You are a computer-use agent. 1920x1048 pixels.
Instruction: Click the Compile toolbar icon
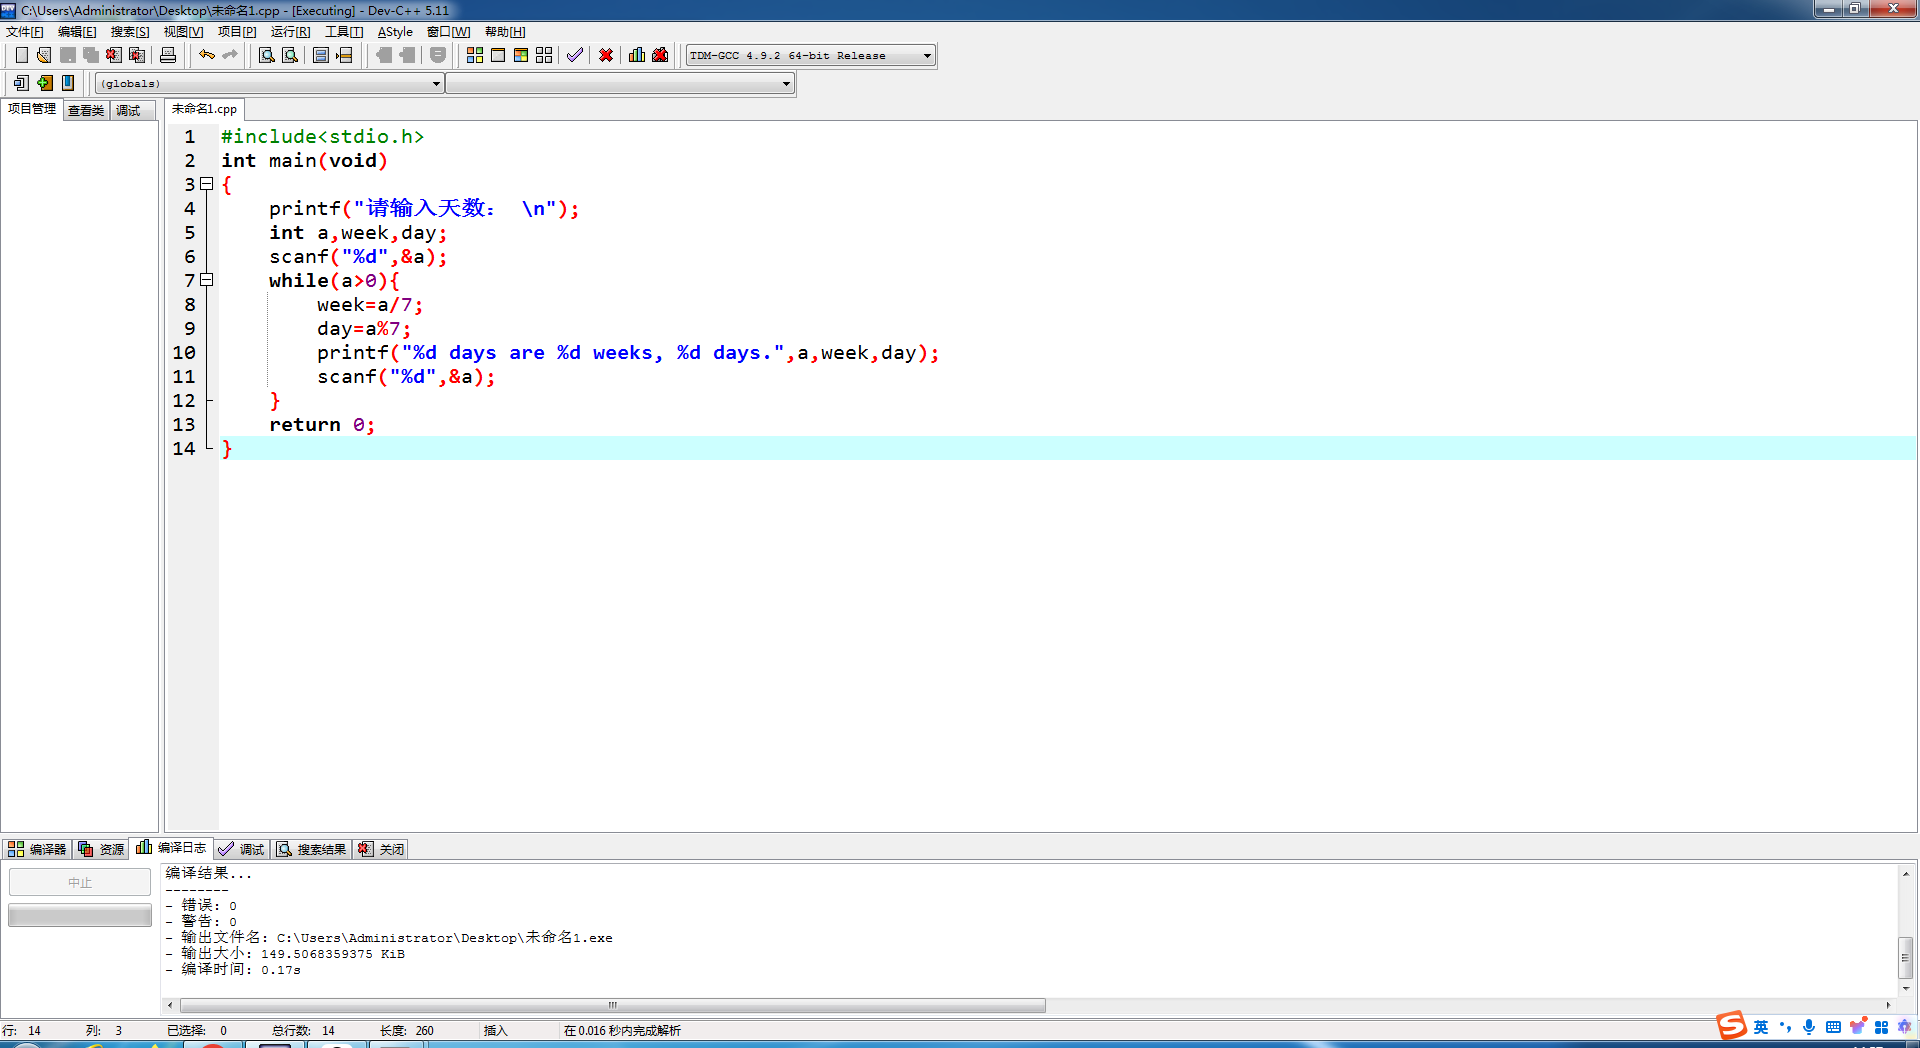(x=475, y=55)
